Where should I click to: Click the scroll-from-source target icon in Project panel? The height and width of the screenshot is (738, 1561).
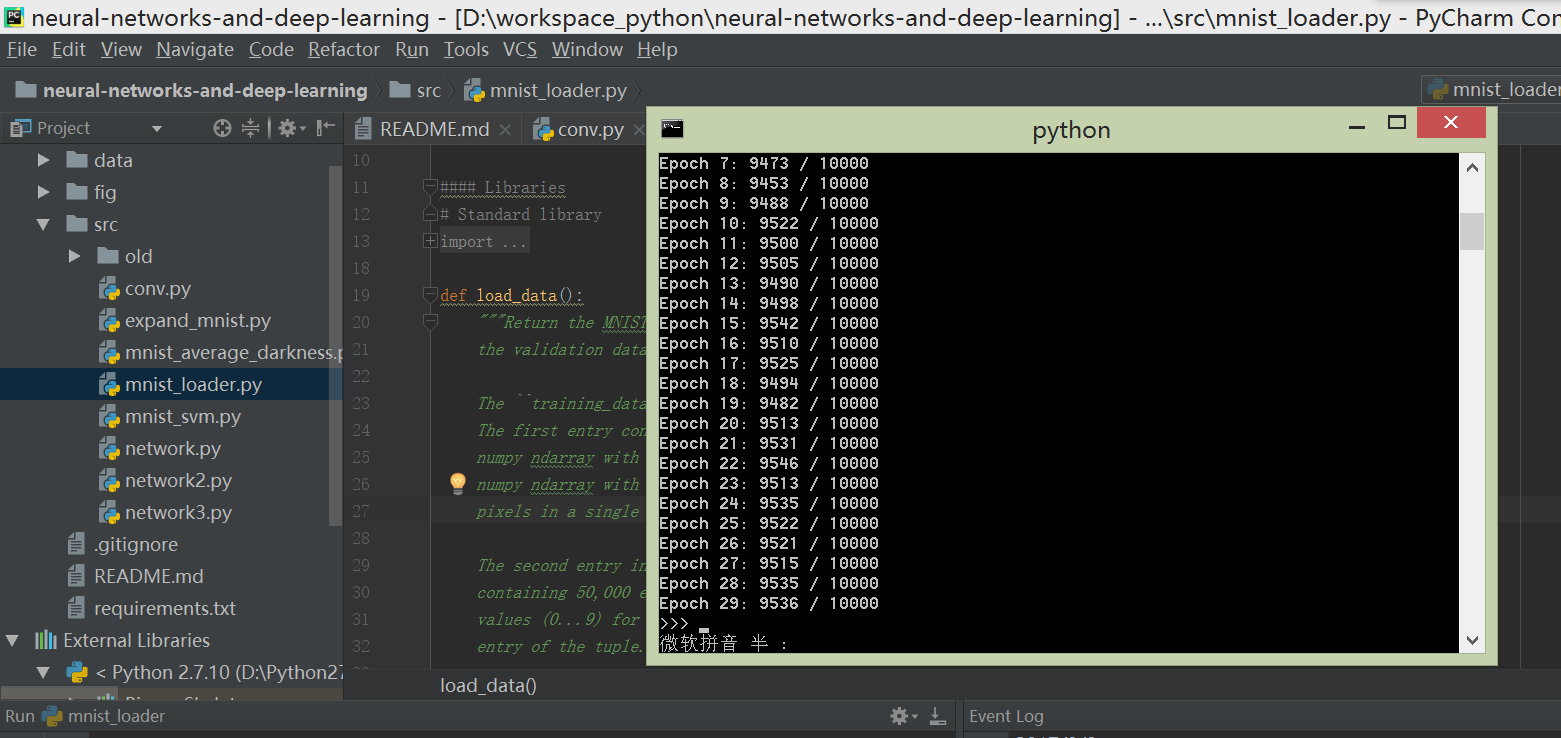click(222, 128)
